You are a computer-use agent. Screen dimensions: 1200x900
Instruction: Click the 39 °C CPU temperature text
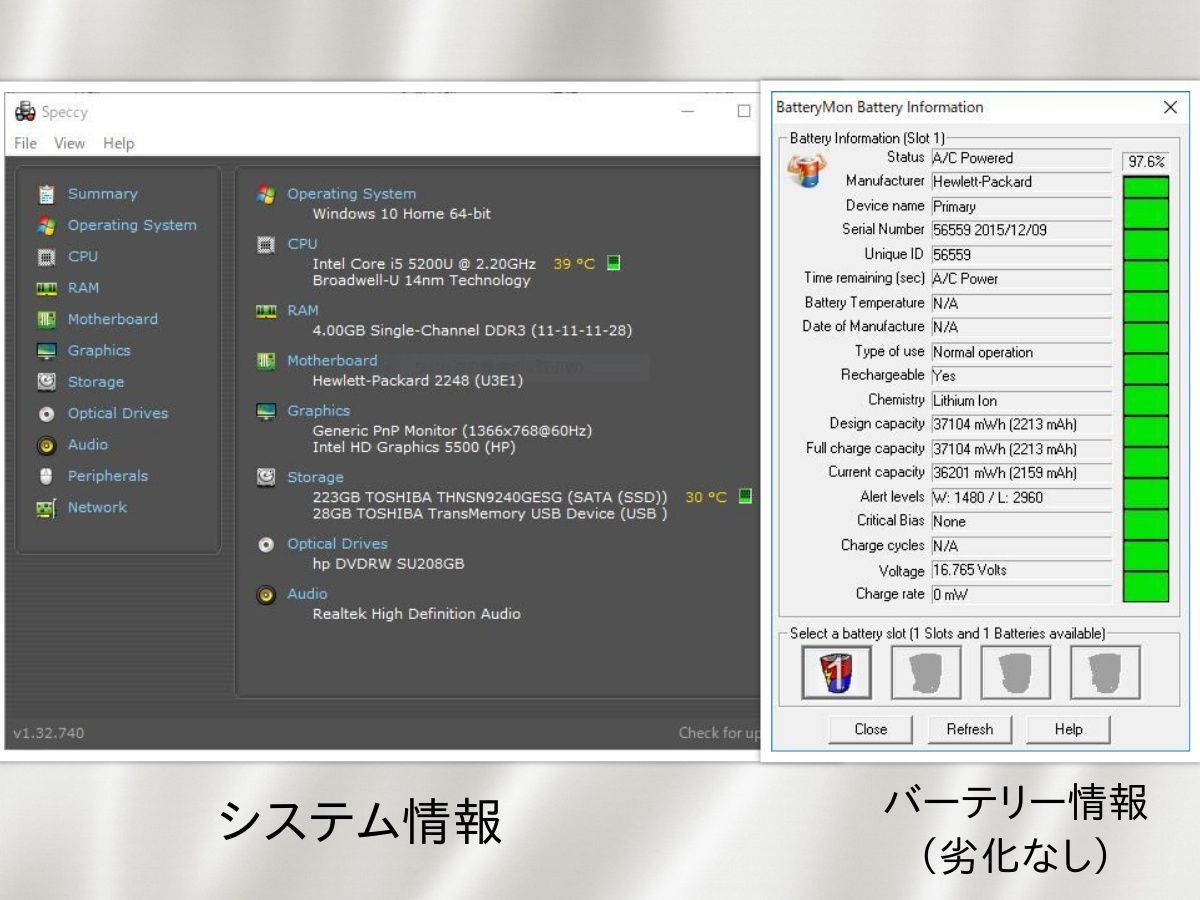(x=574, y=264)
